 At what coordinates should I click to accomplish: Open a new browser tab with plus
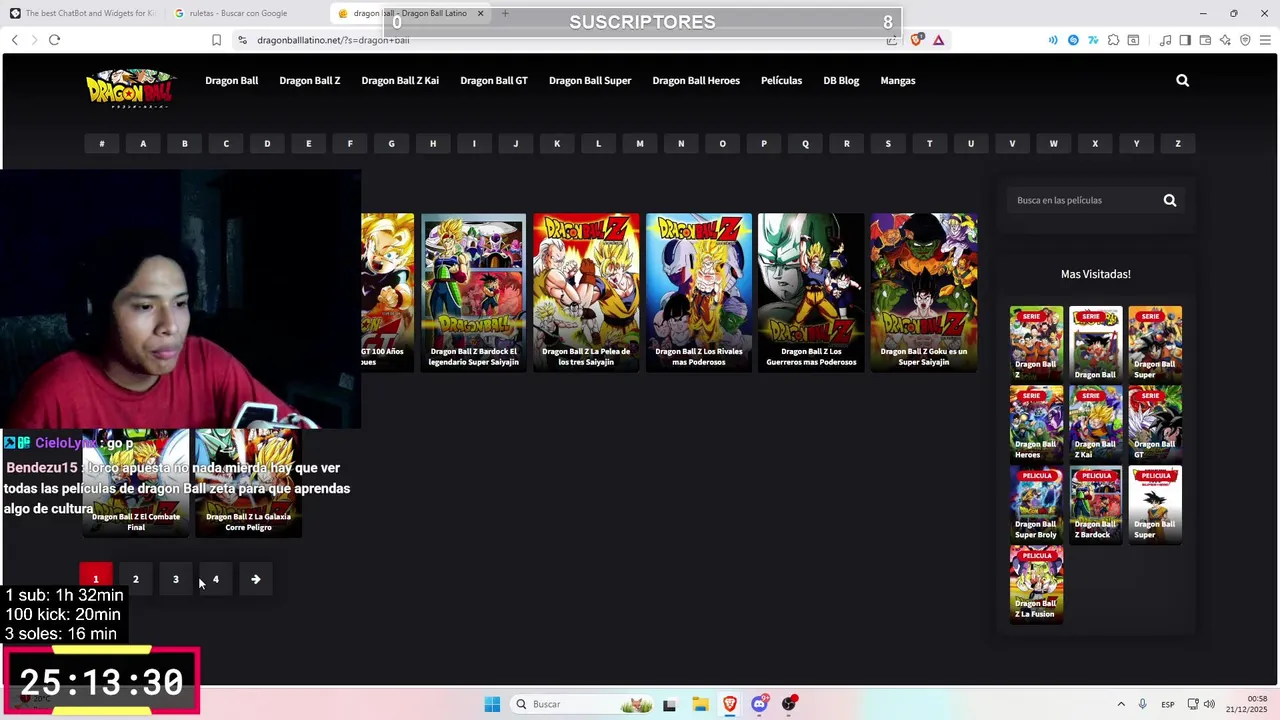pyautogui.click(x=505, y=13)
